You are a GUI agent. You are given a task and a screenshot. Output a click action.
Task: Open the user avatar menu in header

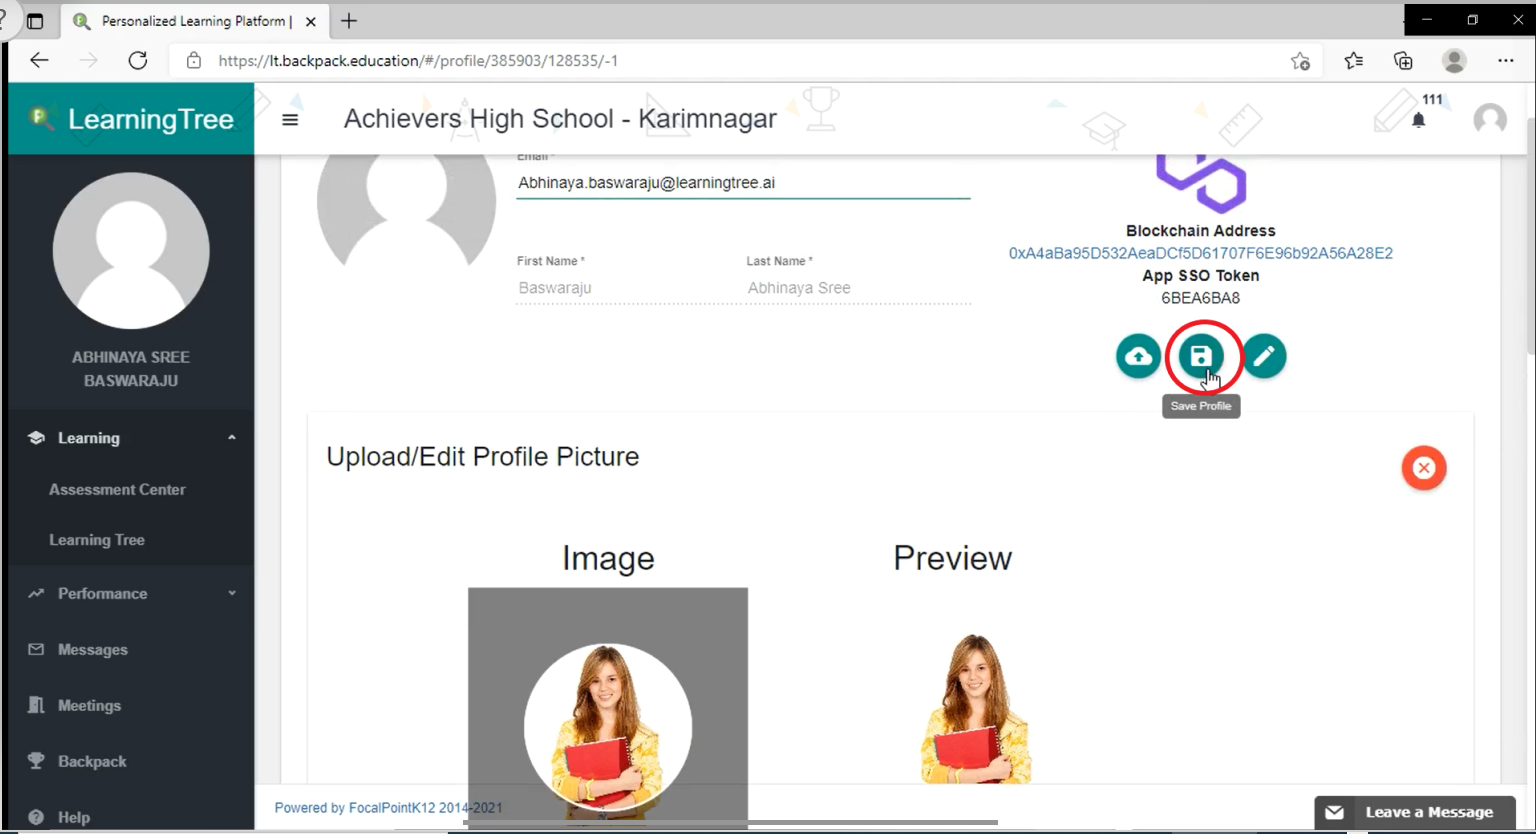tap(1489, 119)
